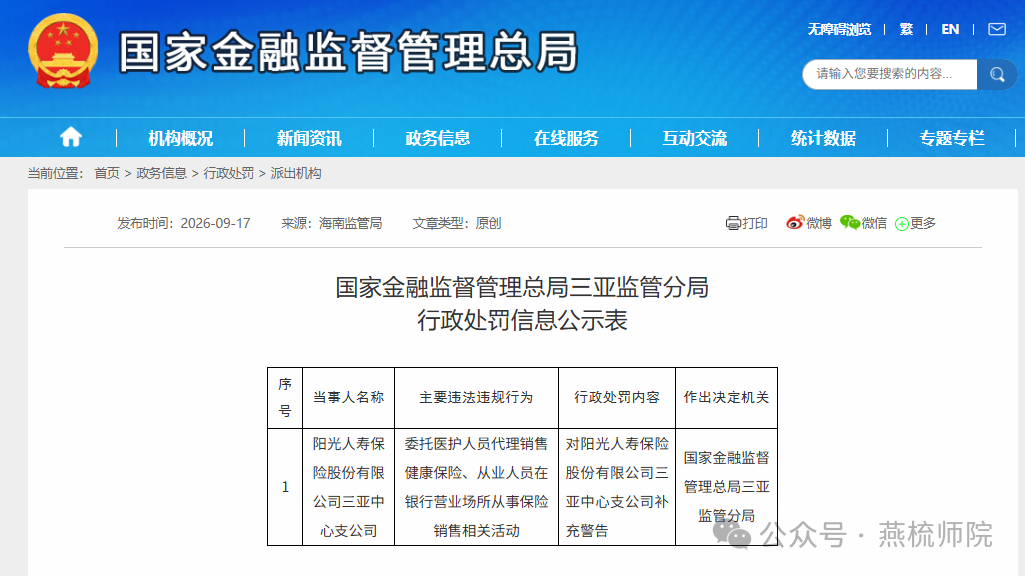
Task: Click the penalty cell mentioning 补充警告
Action: [617, 487]
